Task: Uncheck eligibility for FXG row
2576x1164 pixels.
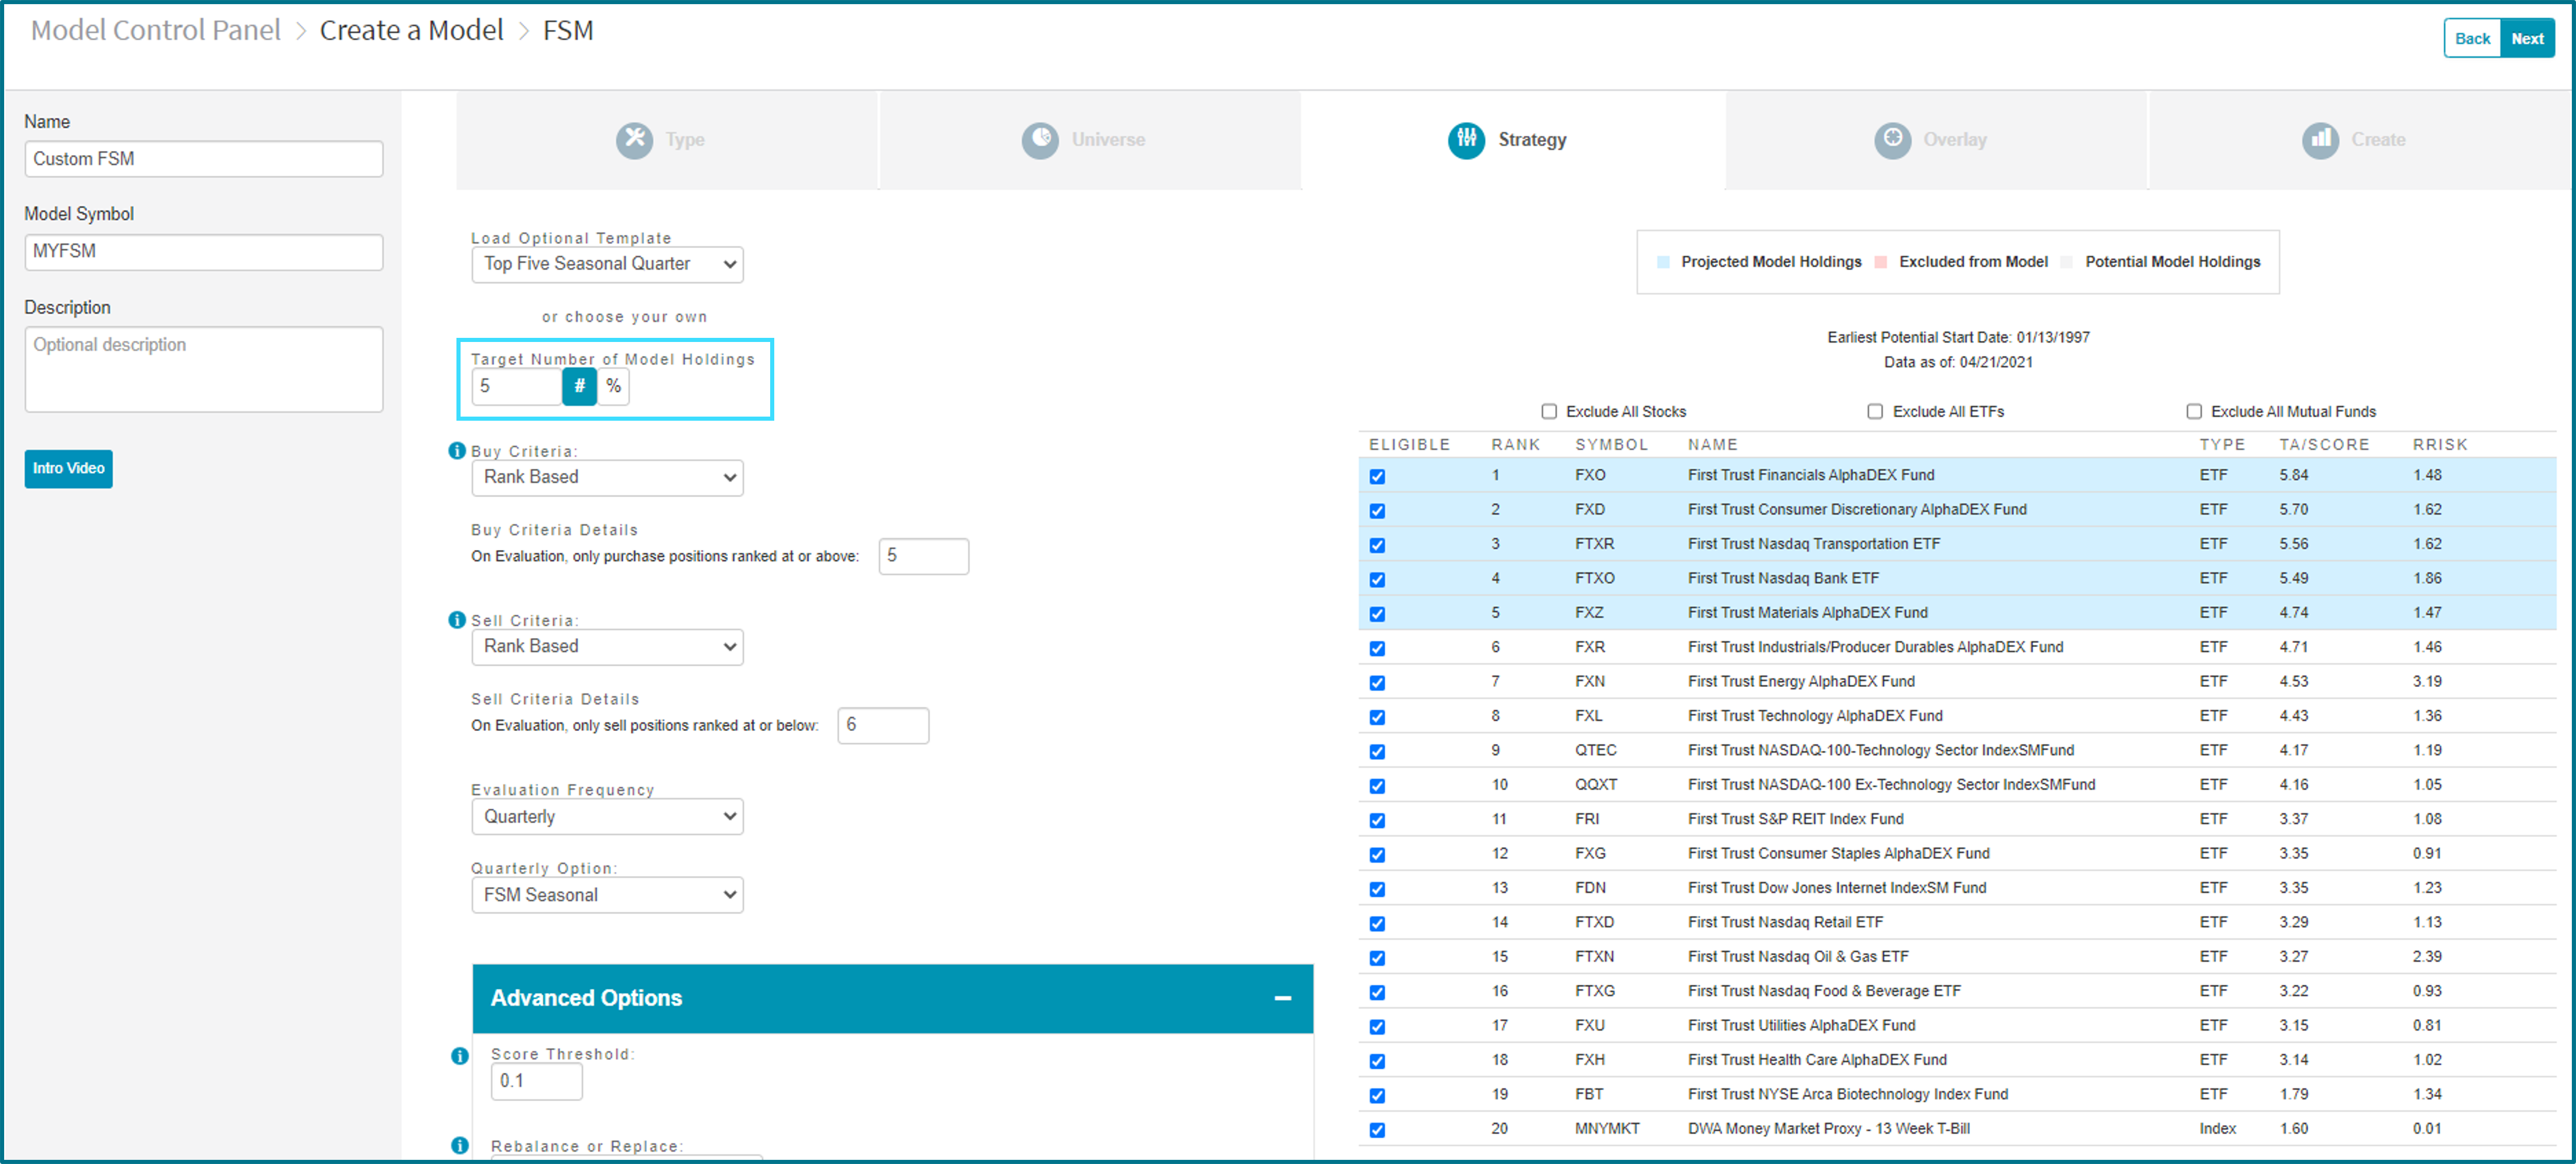Action: tap(1377, 854)
